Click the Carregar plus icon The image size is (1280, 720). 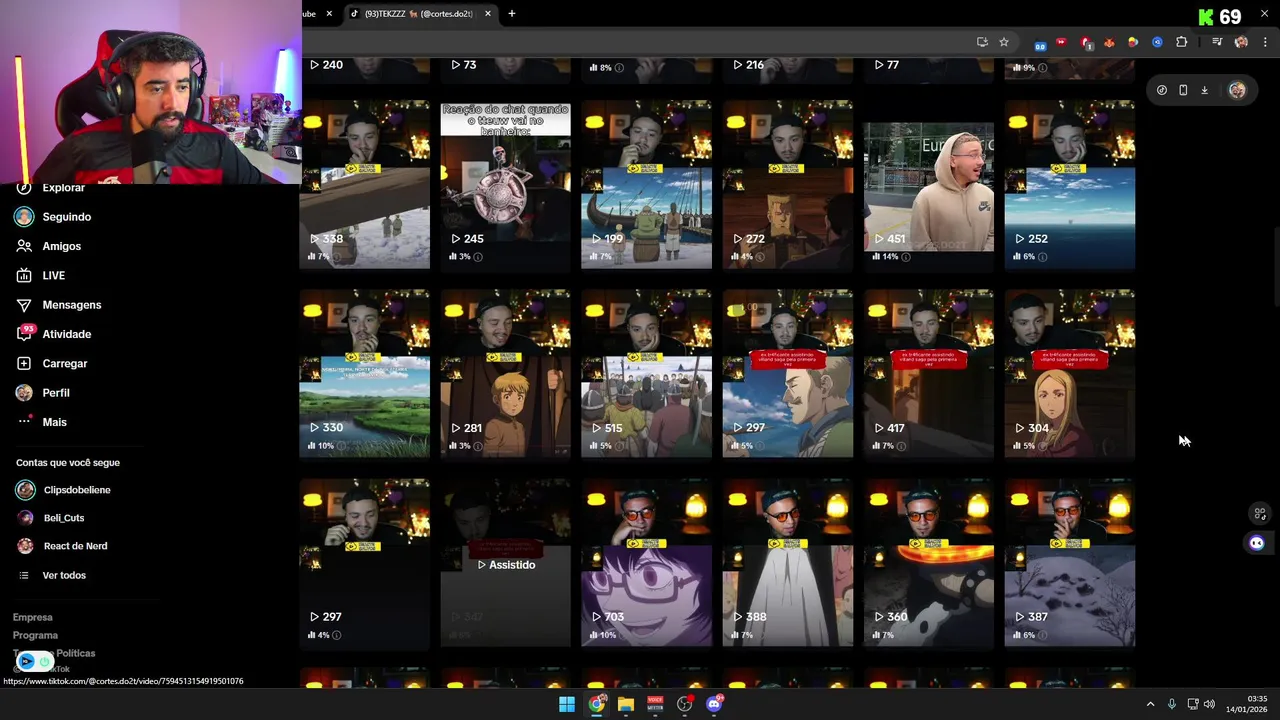click(24, 363)
